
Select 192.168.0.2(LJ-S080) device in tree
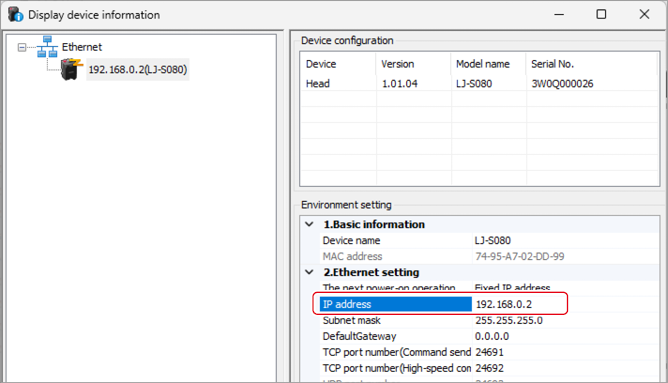(138, 69)
